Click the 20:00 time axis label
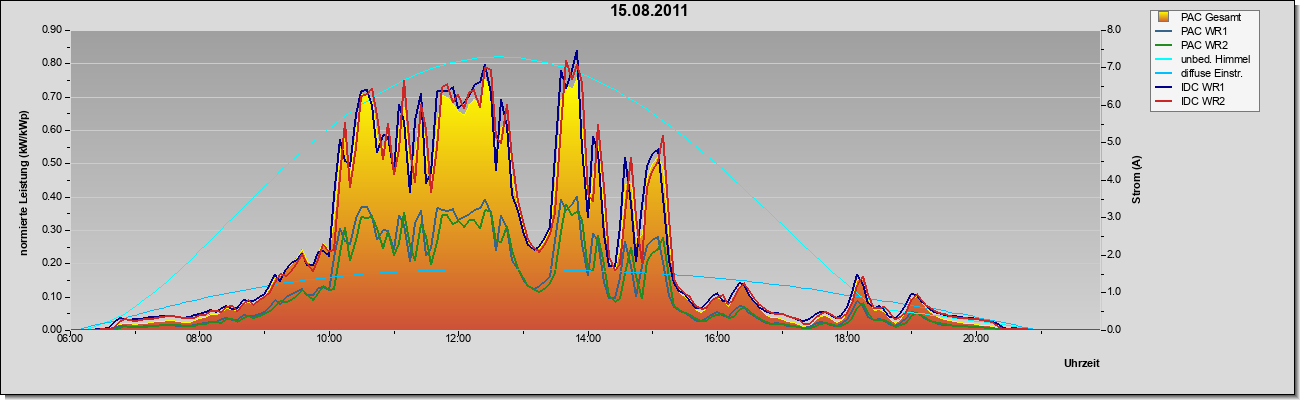Viewport: 1300px width, 400px height. click(x=977, y=341)
